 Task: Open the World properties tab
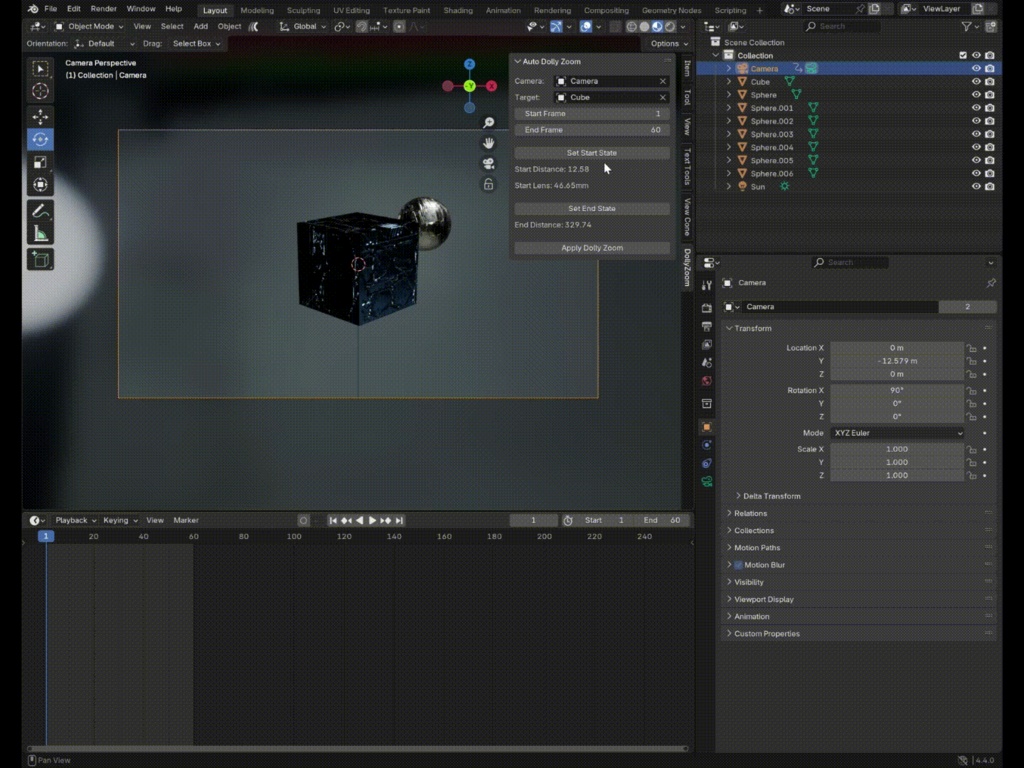tap(707, 382)
